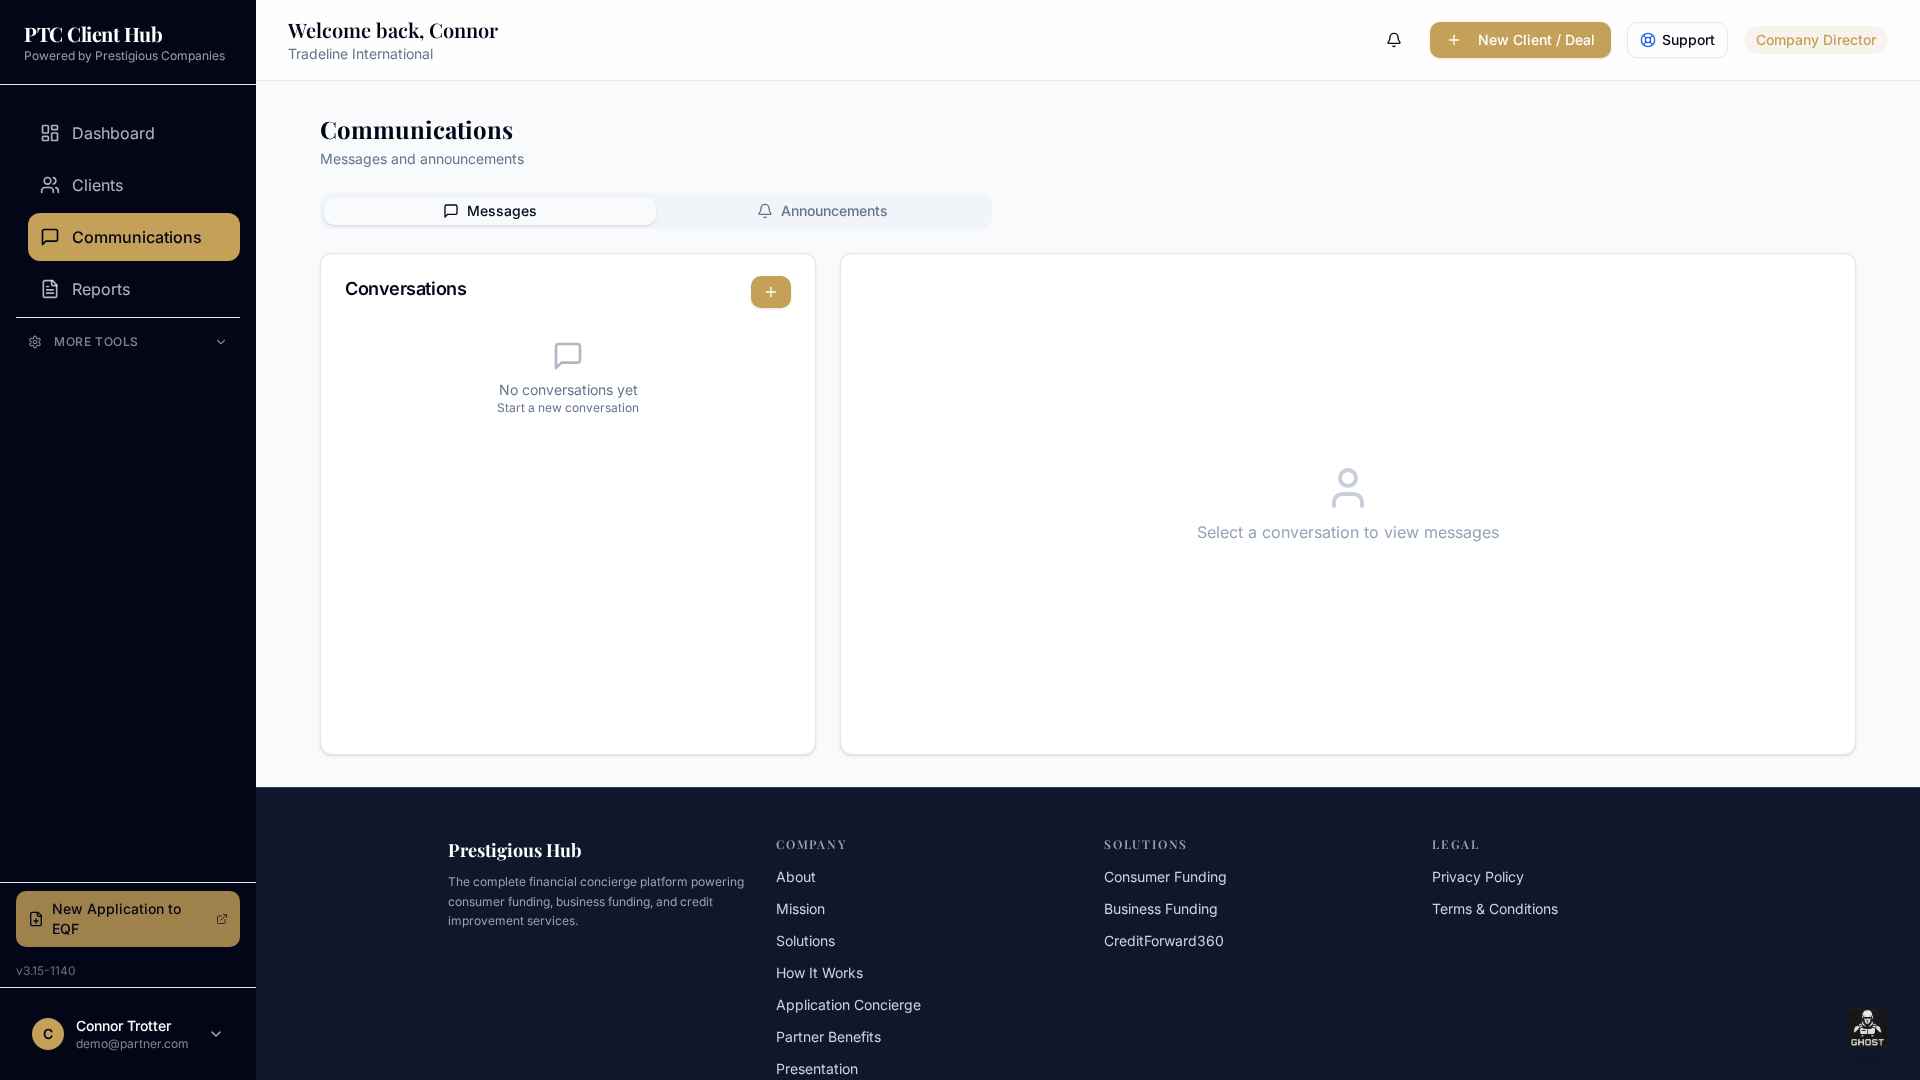Switch to the Messages tab

[x=490, y=211]
